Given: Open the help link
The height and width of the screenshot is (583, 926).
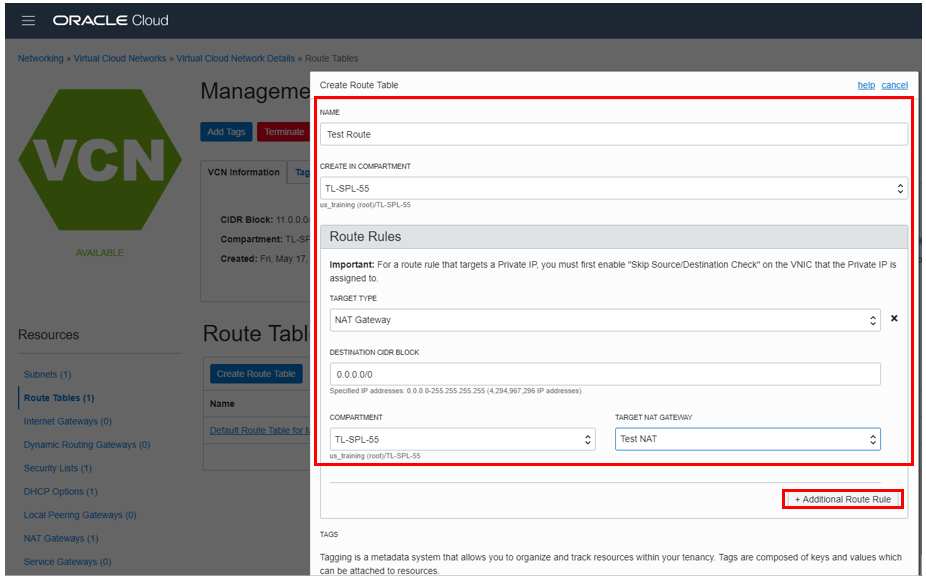Looking at the screenshot, I should (866, 85).
